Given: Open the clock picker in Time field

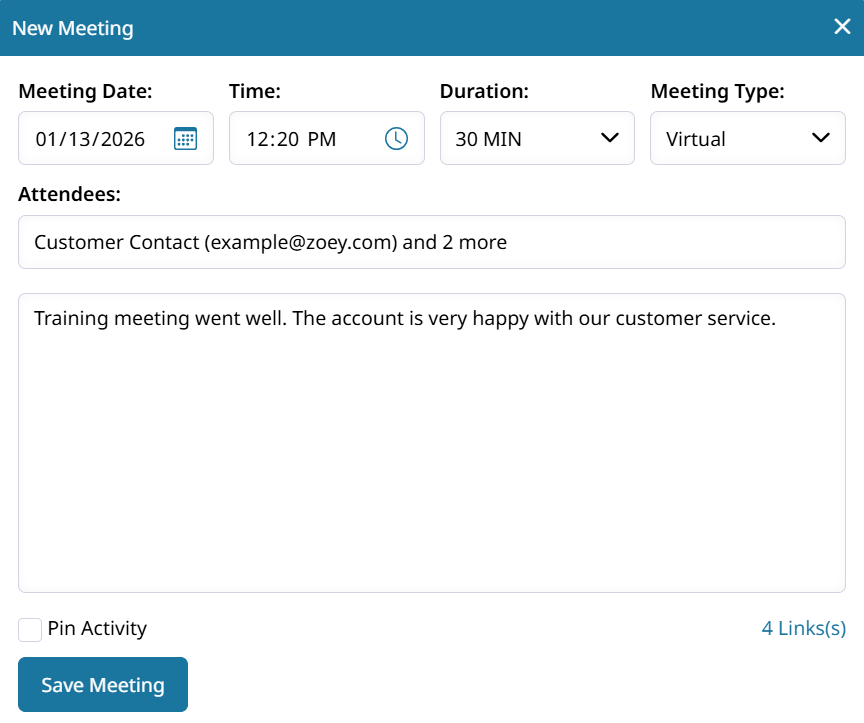Looking at the screenshot, I should pos(396,138).
